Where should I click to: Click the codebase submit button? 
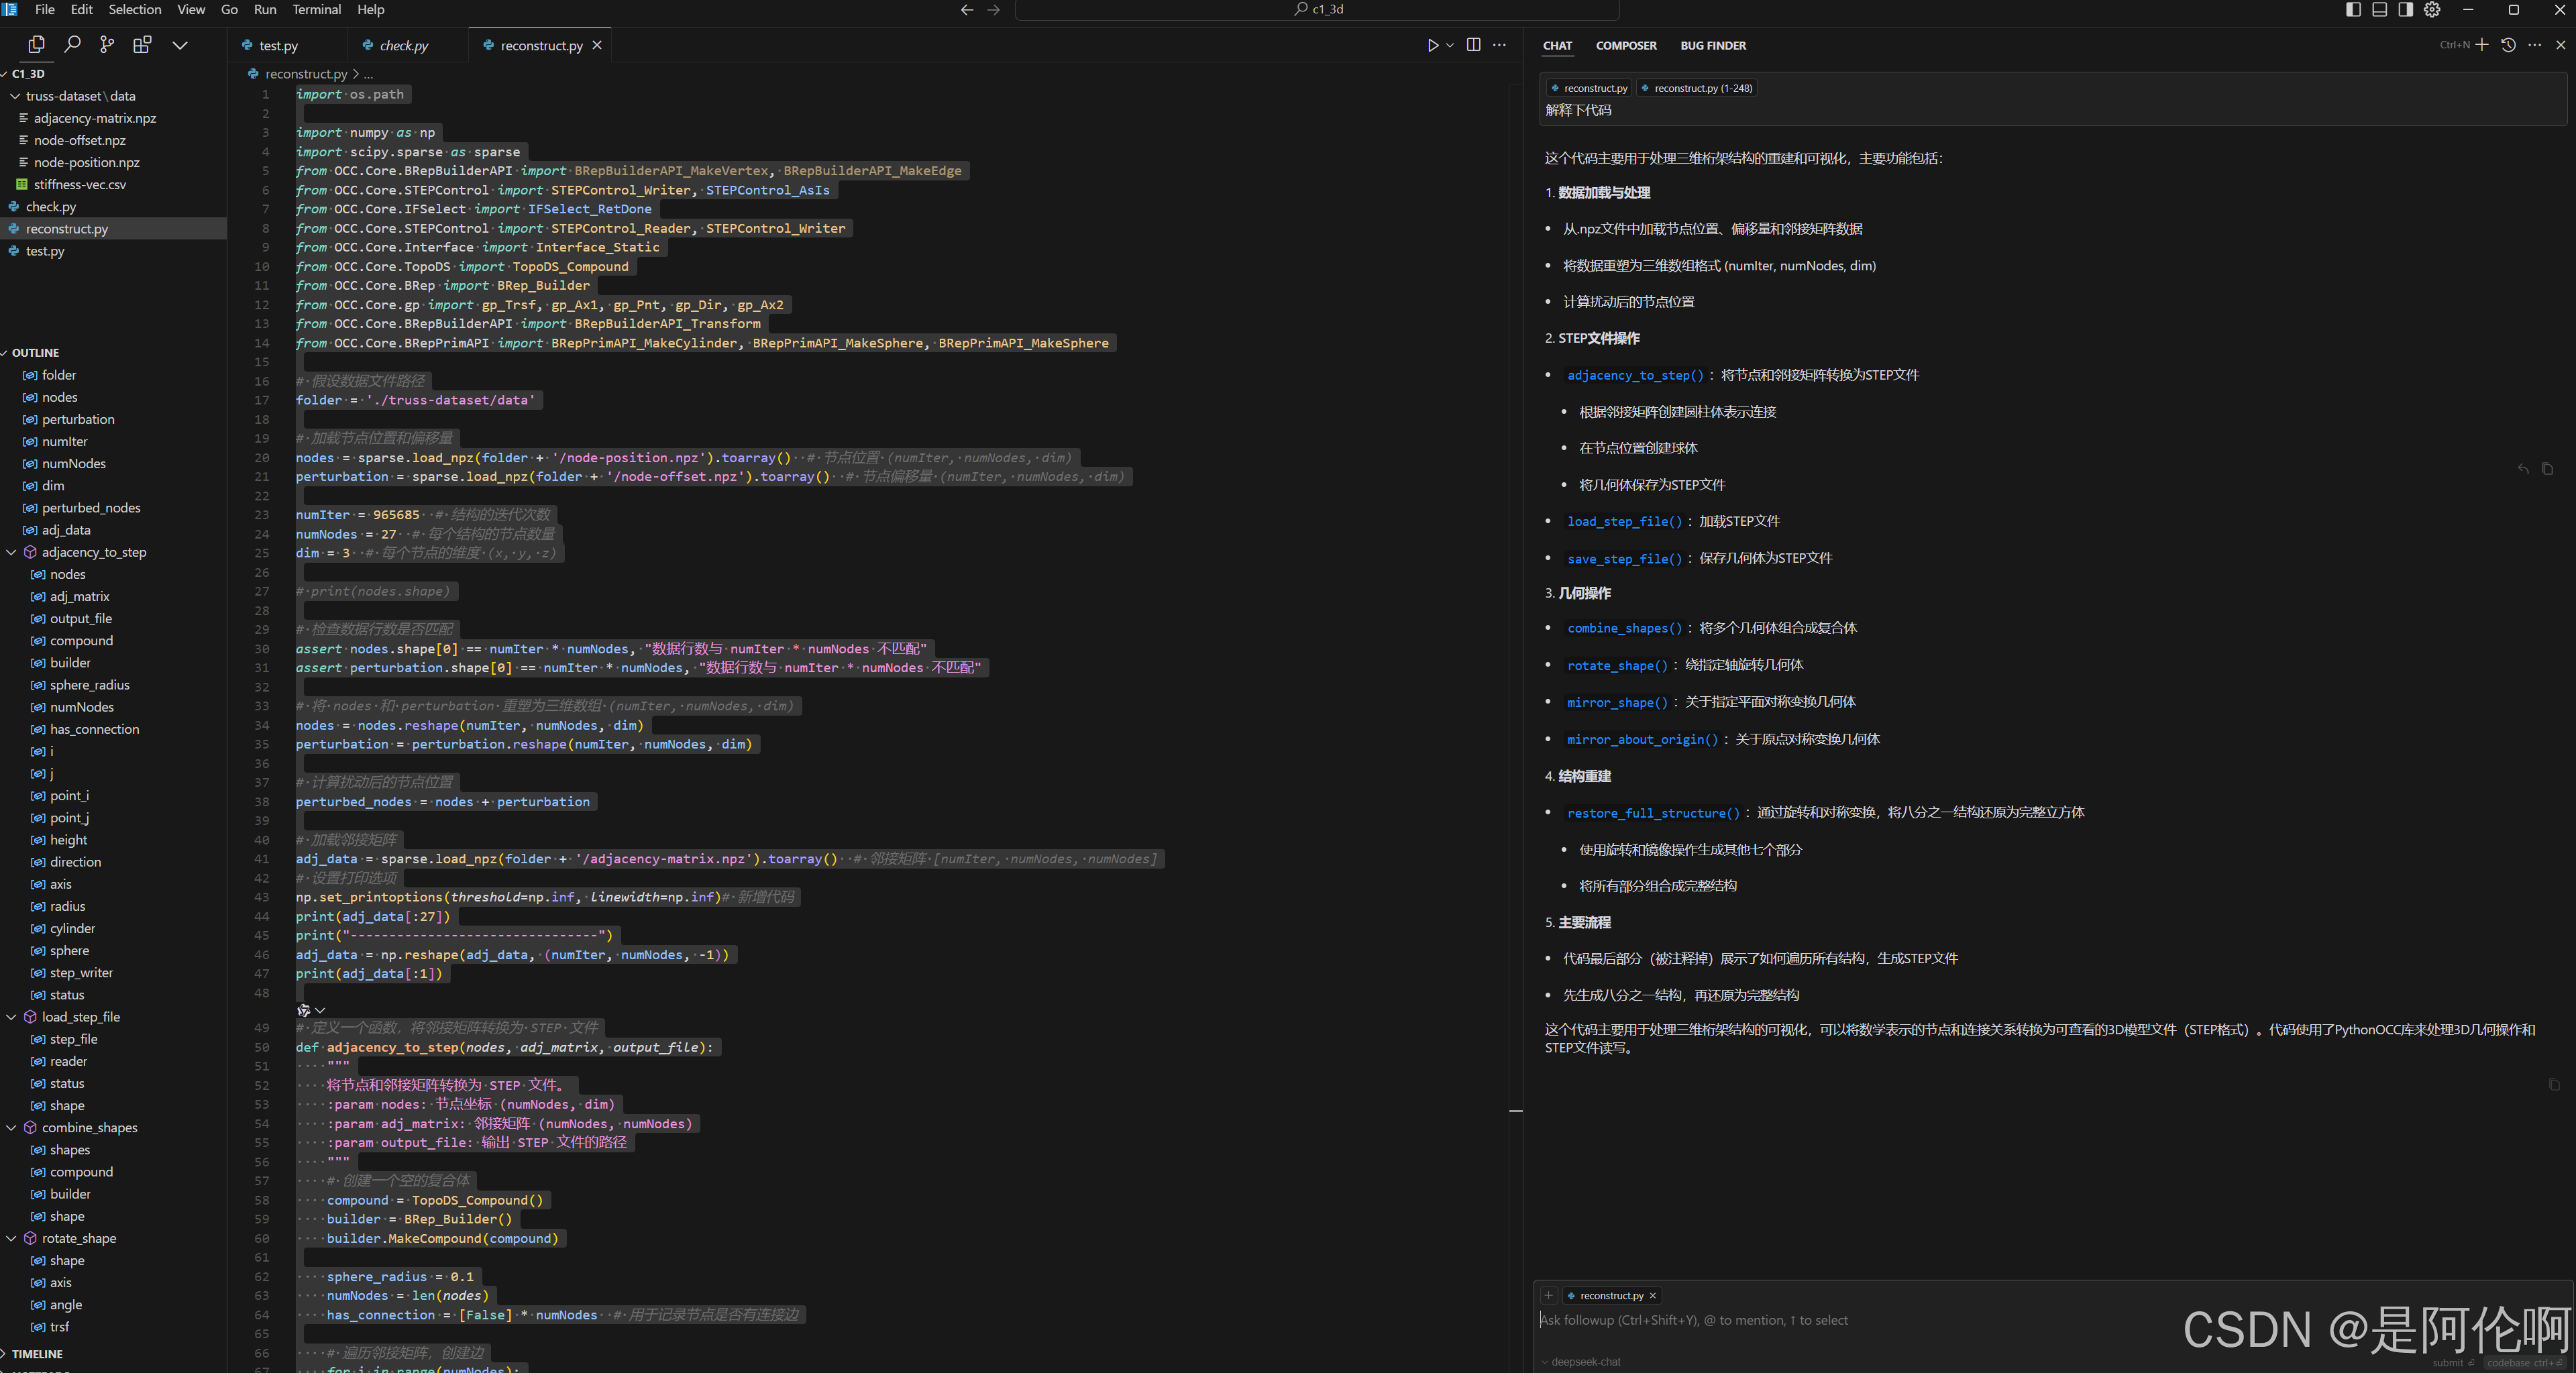[2524, 1363]
